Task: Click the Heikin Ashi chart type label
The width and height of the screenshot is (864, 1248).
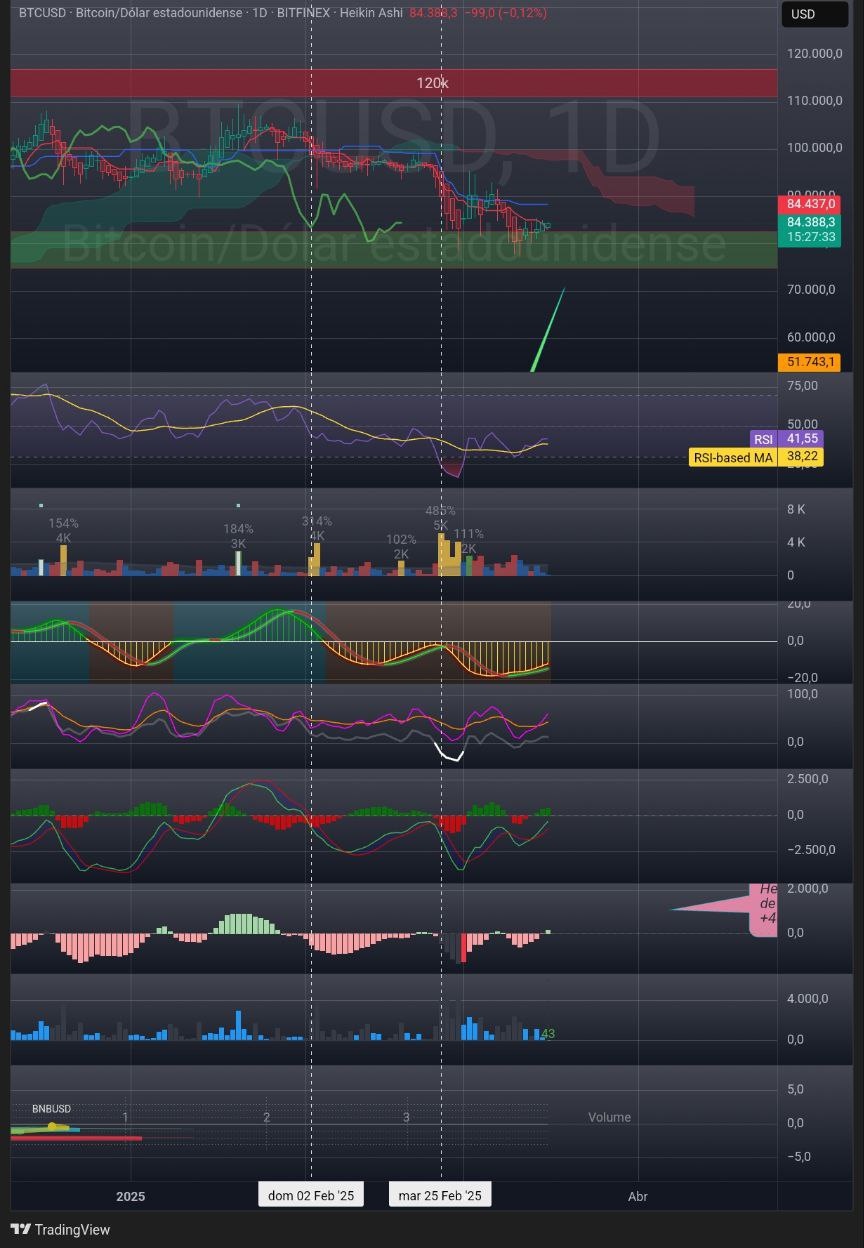Action: (371, 13)
